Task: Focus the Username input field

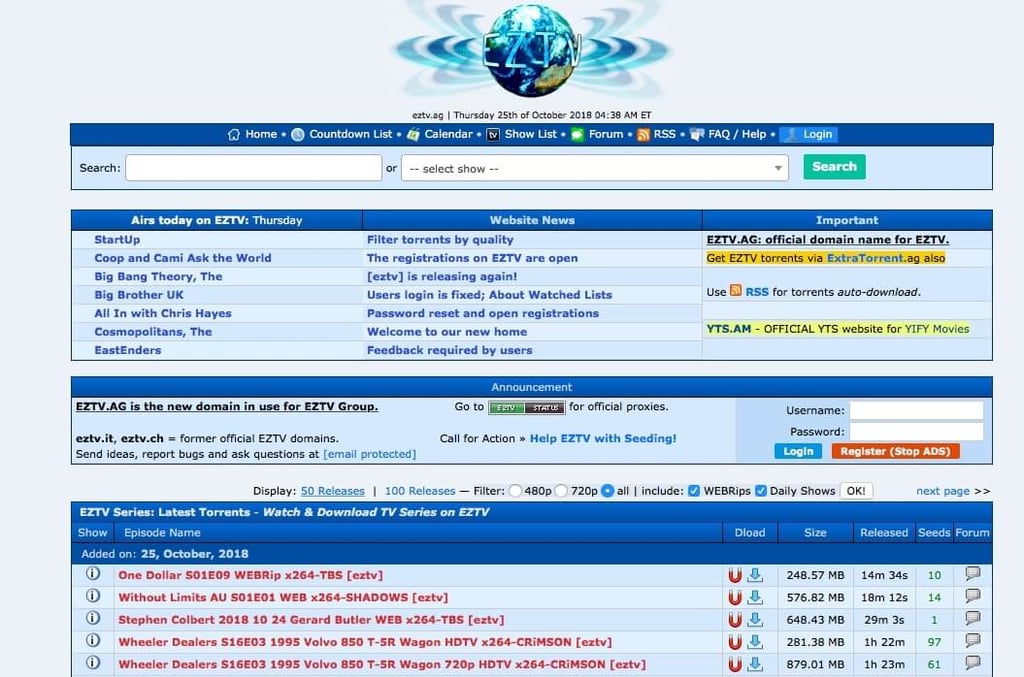Action: [x=916, y=410]
